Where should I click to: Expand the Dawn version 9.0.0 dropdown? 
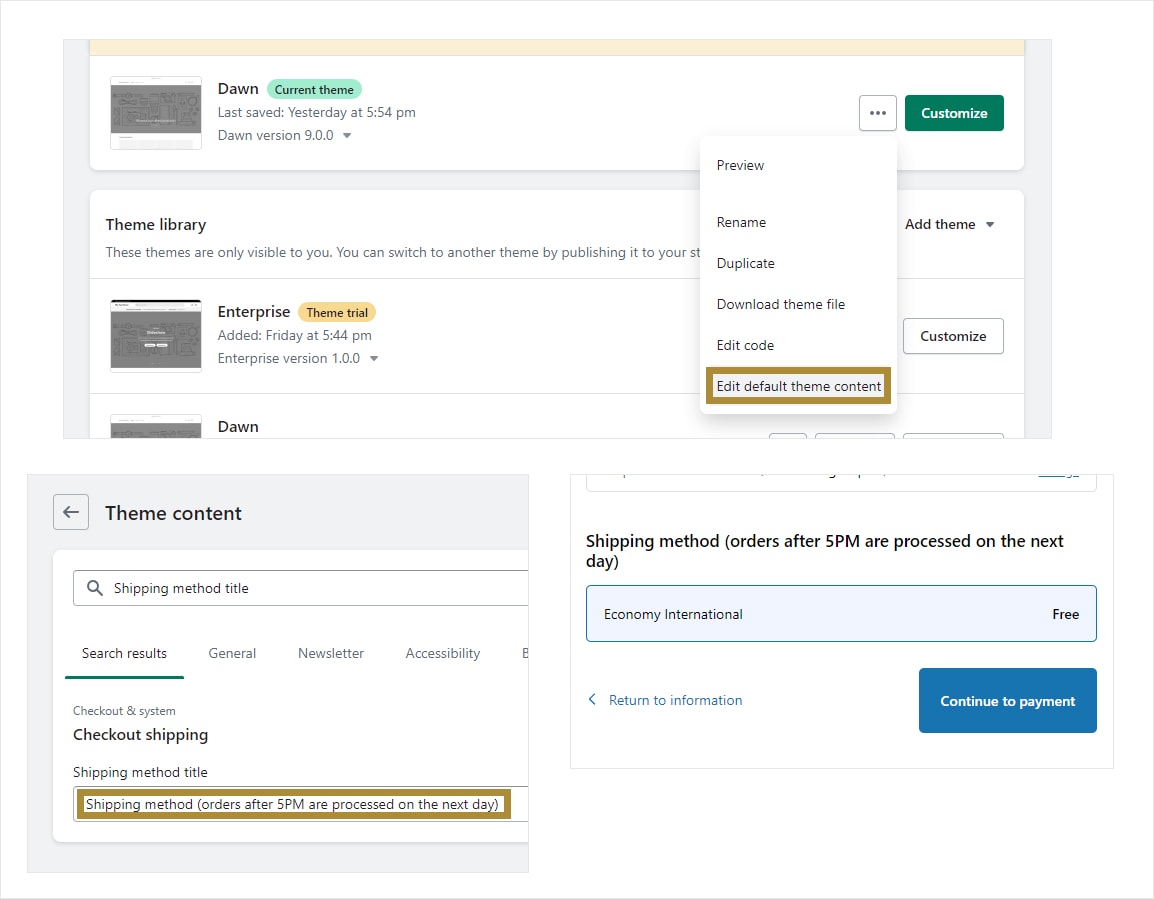click(x=347, y=136)
